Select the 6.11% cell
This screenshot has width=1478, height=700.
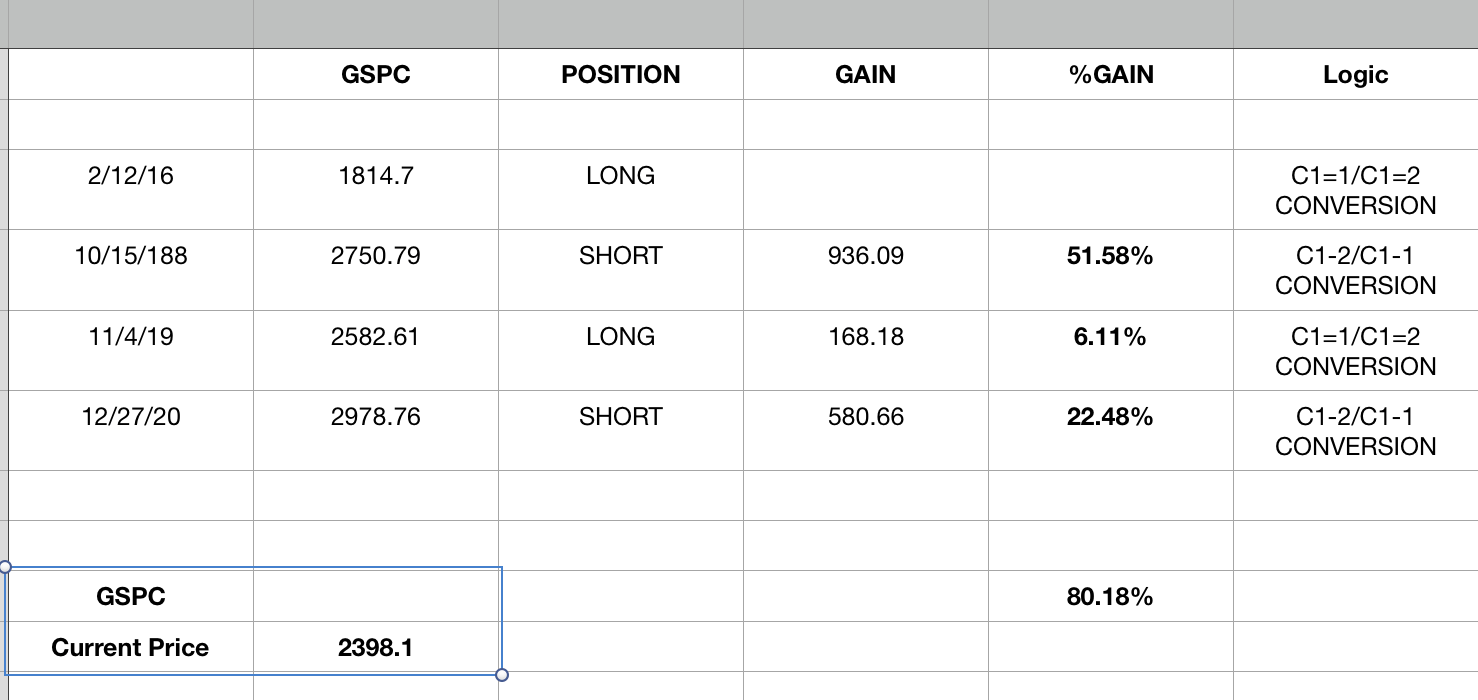(1110, 337)
